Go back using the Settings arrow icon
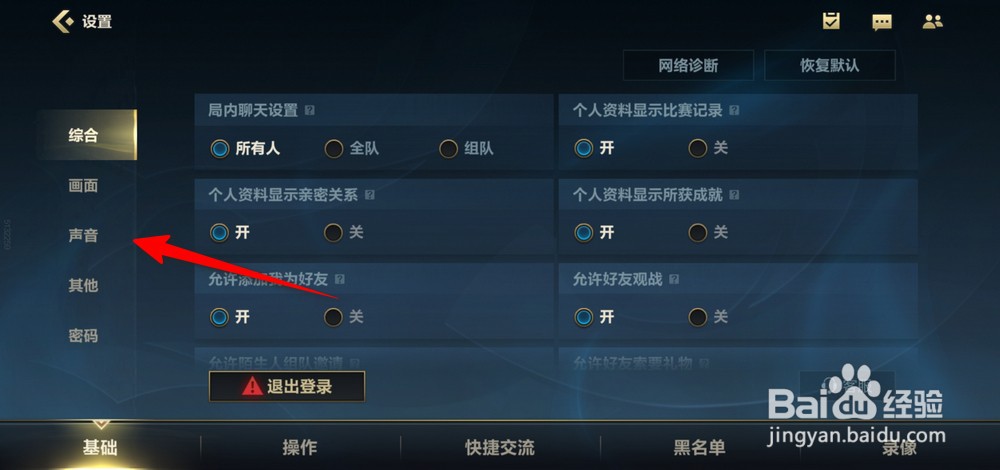Viewport: 1000px width, 470px height. (64, 22)
